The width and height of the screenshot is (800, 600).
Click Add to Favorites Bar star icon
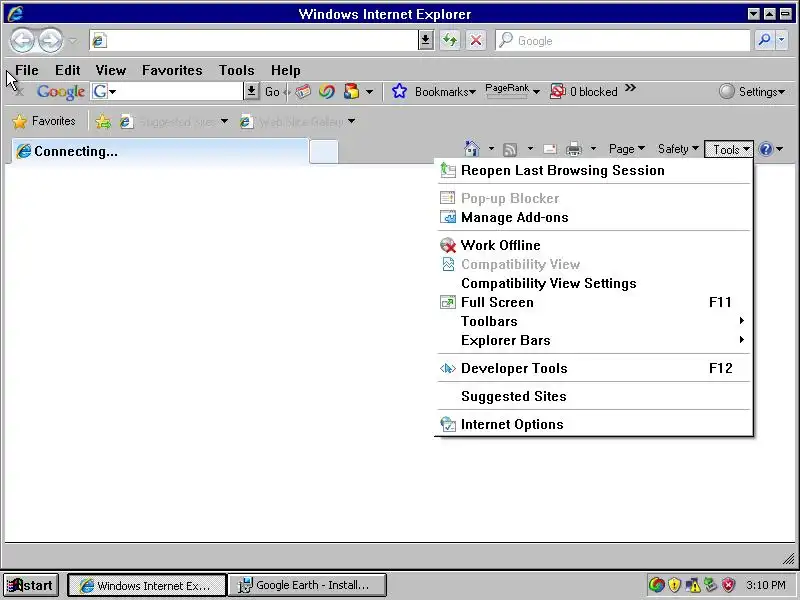point(103,121)
